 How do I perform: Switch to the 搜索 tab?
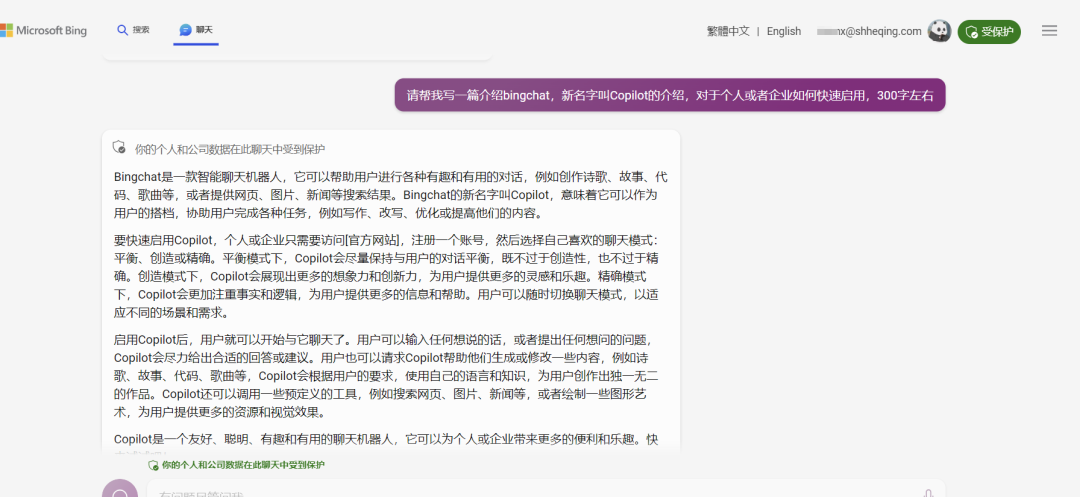(x=134, y=30)
